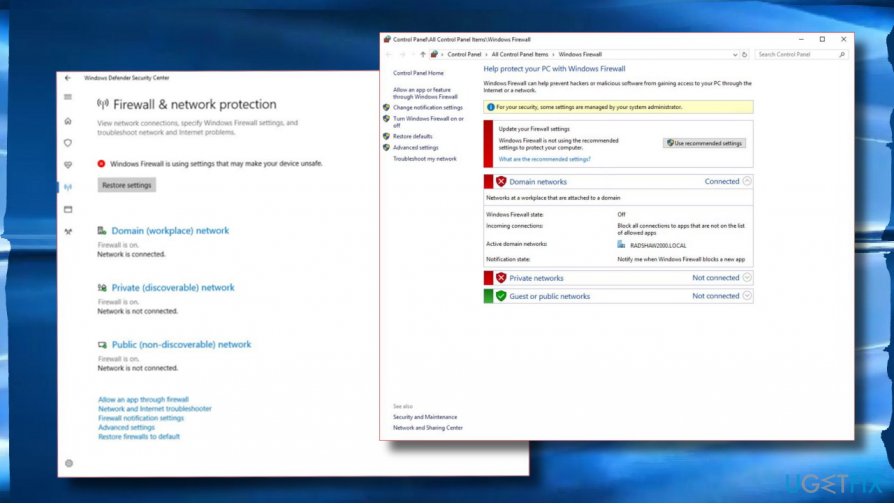Collapse the Domain networks section chevron
Viewport: 894px width, 504px height.
(x=747, y=181)
